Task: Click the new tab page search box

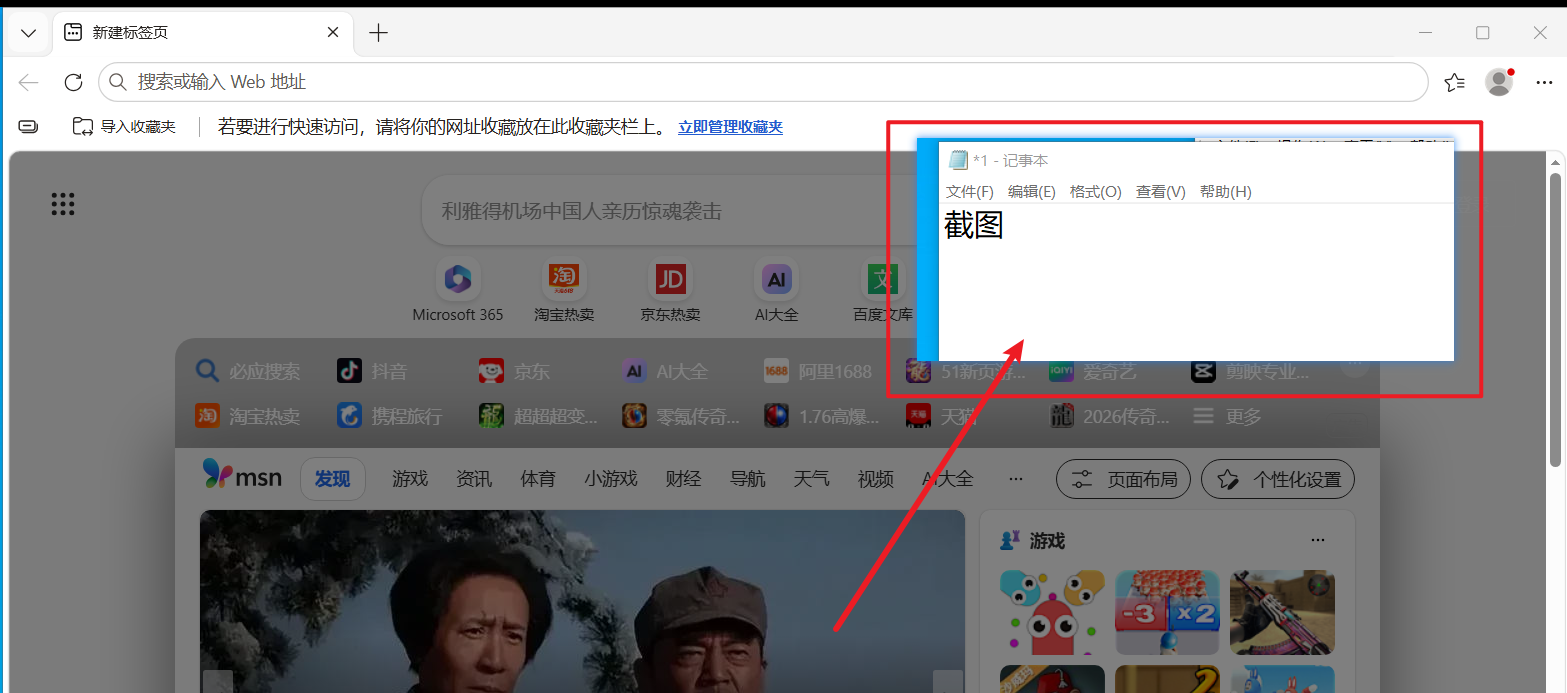Action: (670, 211)
